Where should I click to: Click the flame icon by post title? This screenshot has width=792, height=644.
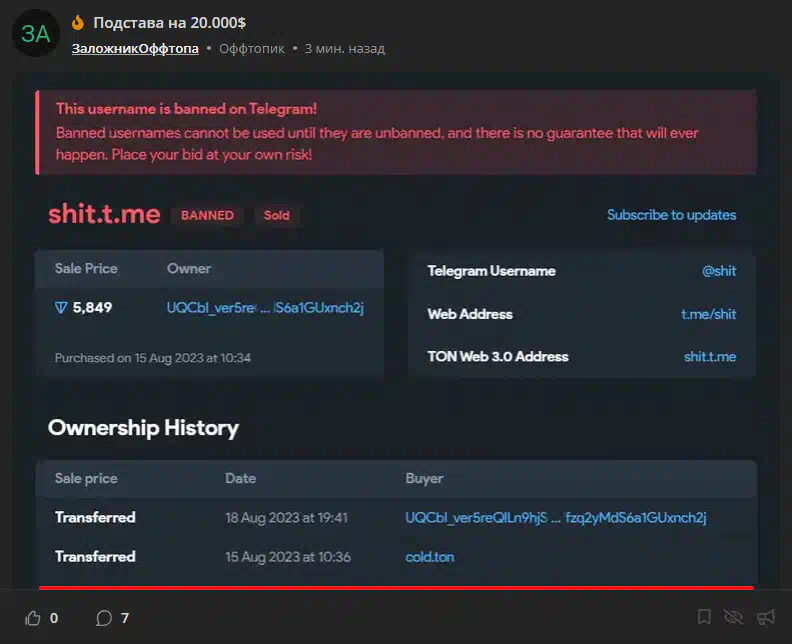tap(78, 23)
